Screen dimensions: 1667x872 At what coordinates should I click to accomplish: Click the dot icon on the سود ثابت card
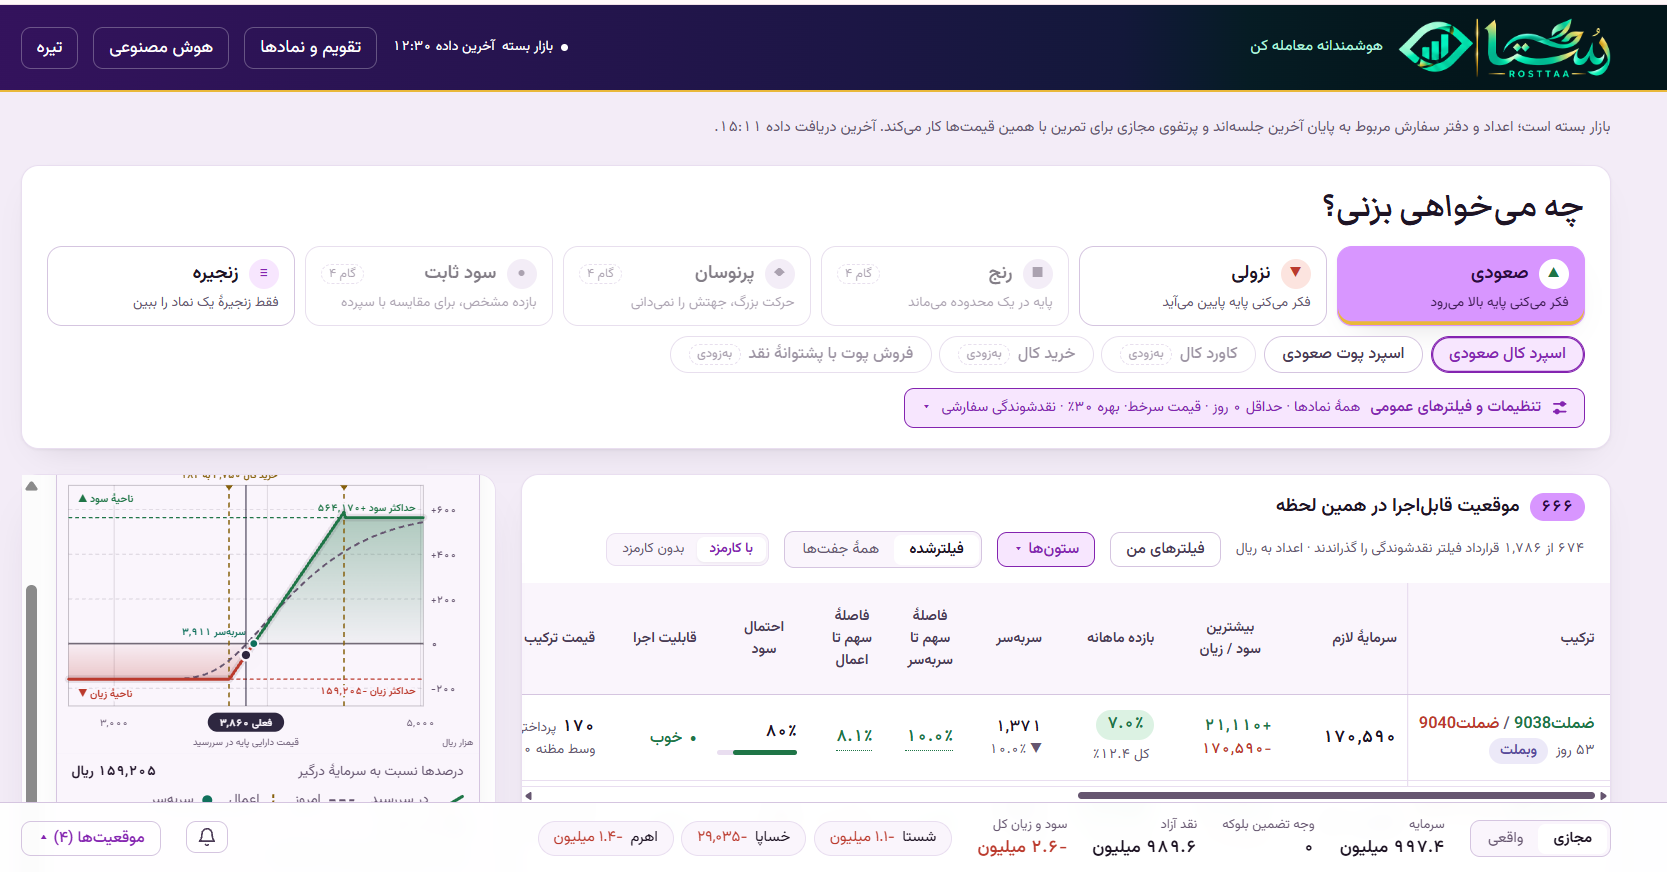(522, 273)
